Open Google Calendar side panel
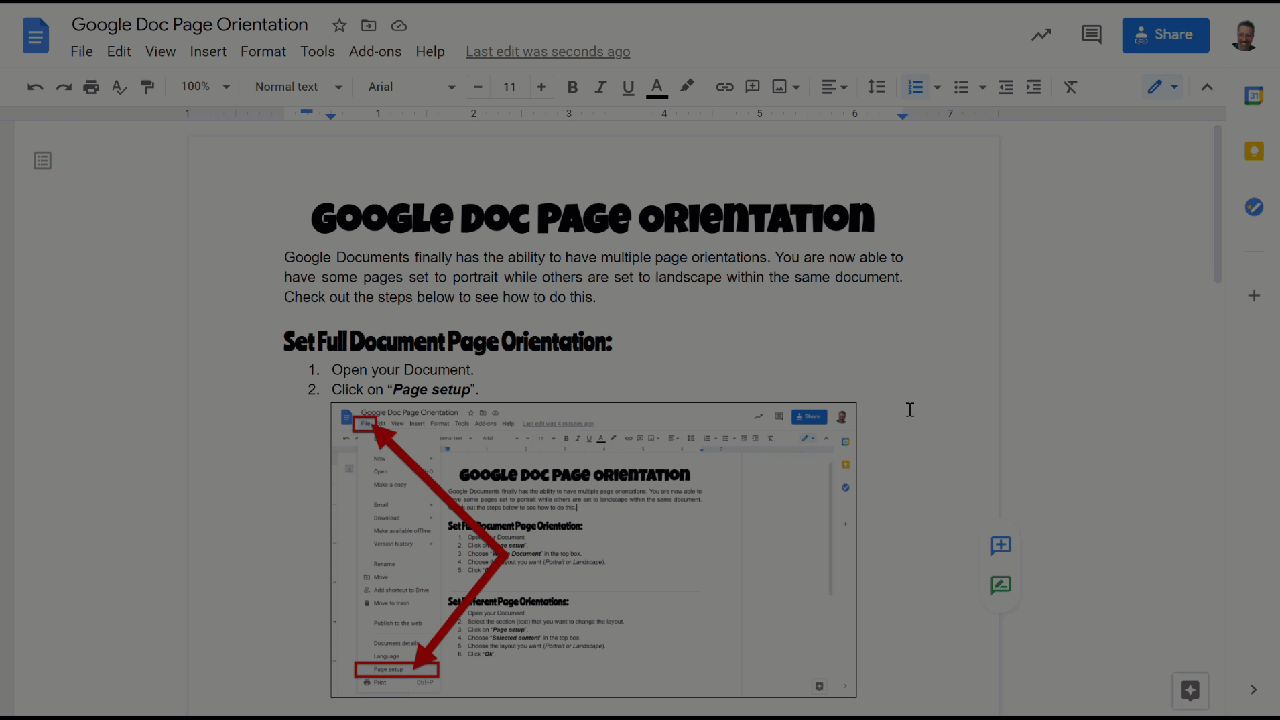Image resolution: width=1280 pixels, height=720 pixels. point(1253,96)
